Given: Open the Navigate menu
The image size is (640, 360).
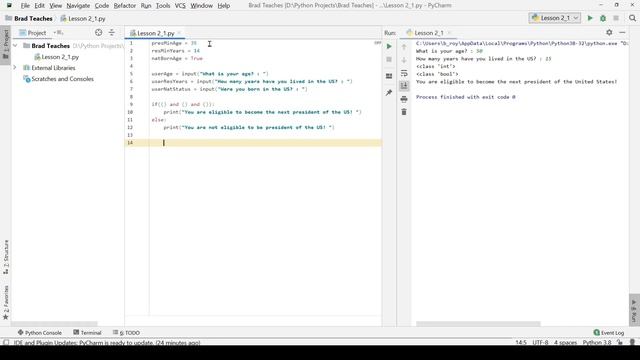Looking at the screenshot, I should click(78, 6).
